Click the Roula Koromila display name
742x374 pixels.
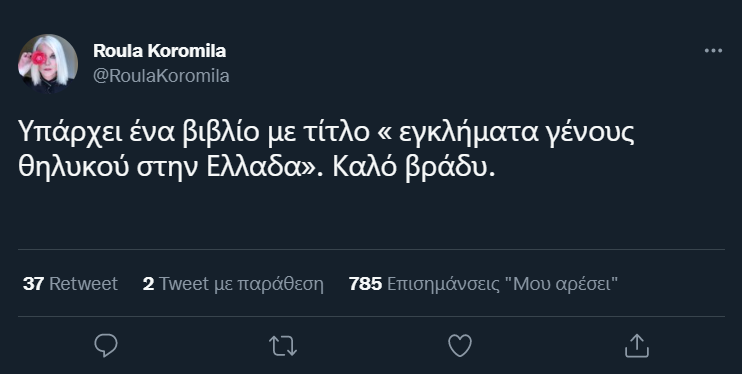(x=159, y=51)
